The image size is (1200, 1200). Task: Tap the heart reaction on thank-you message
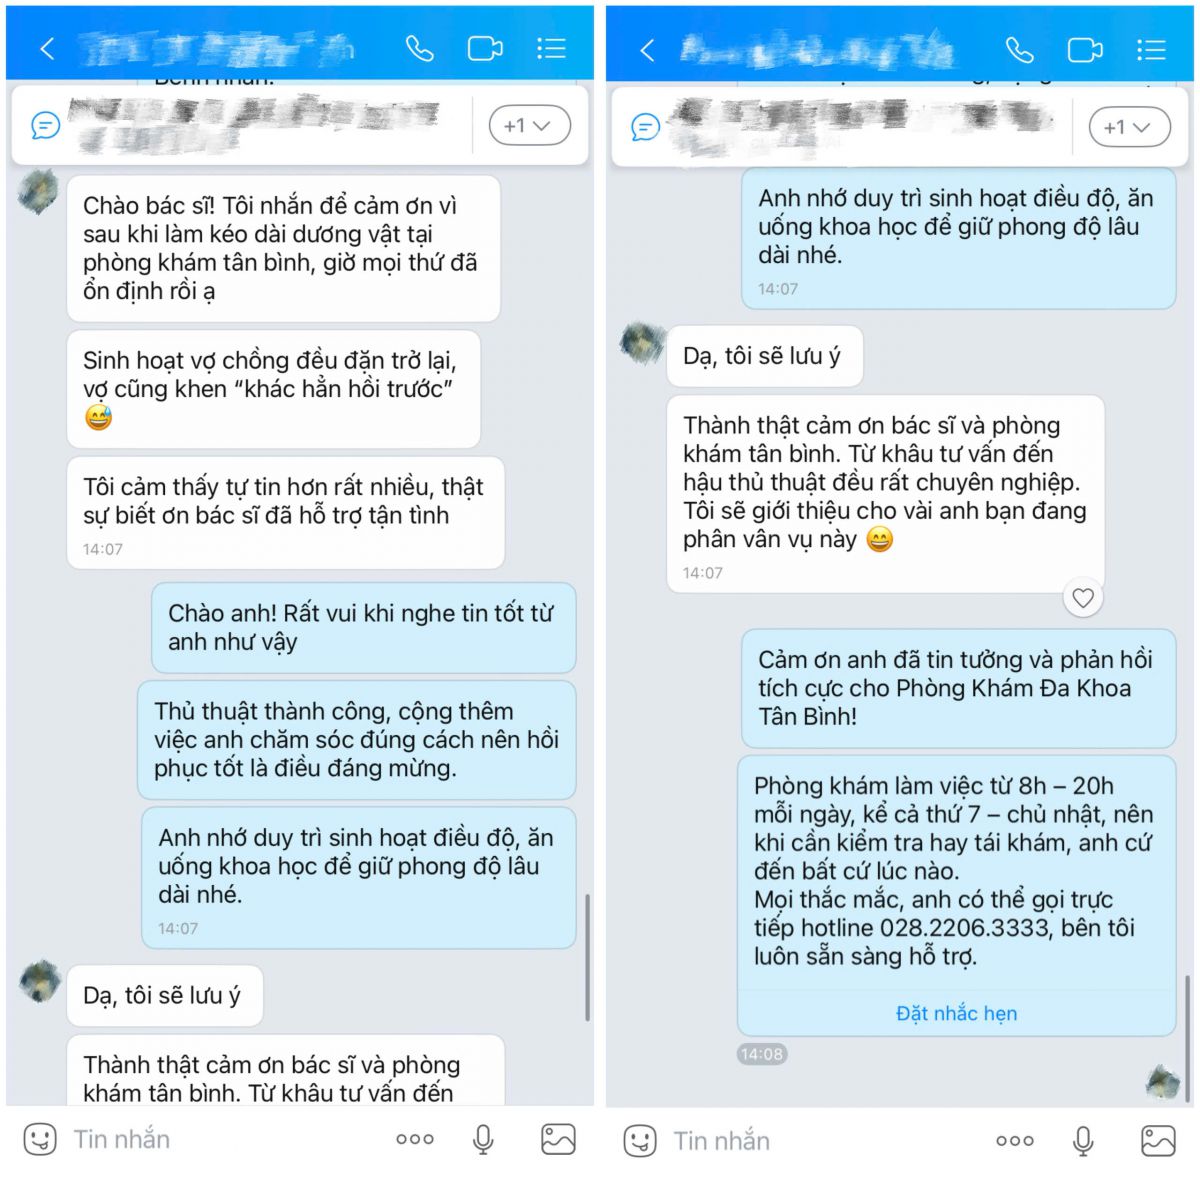(x=1083, y=598)
